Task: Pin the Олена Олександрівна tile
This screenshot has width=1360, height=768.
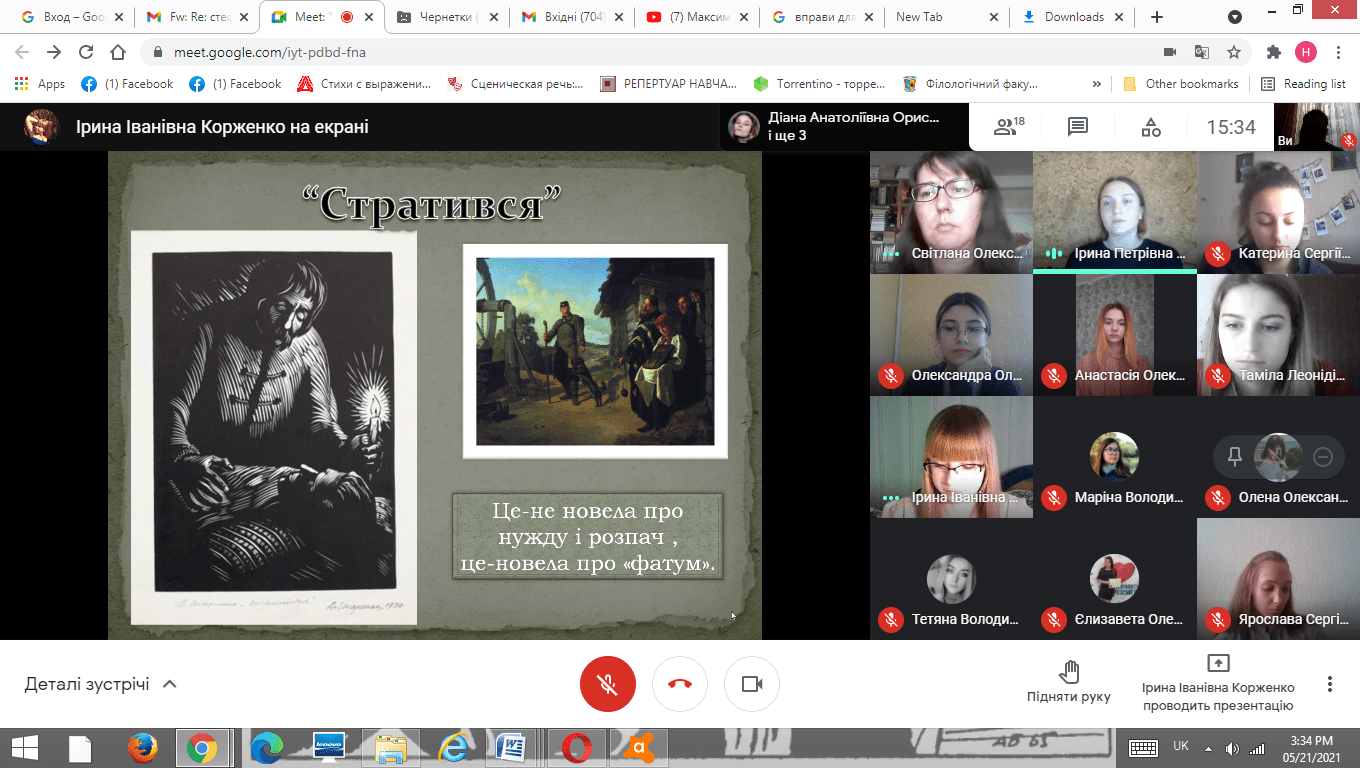Action: (1235, 457)
